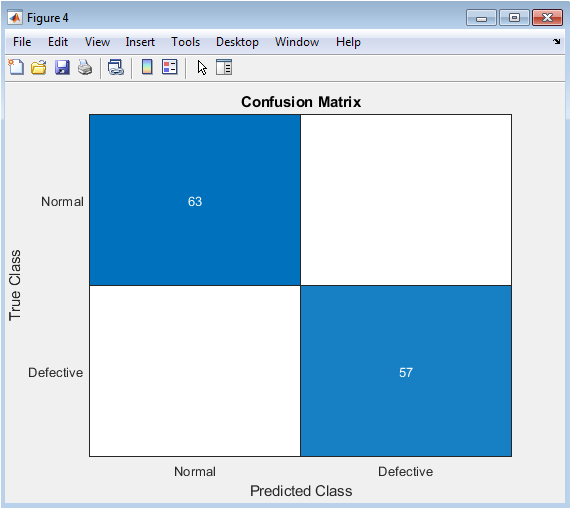
Task: Toggle the Edit Plot arrow tool
Action: point(202,68)
